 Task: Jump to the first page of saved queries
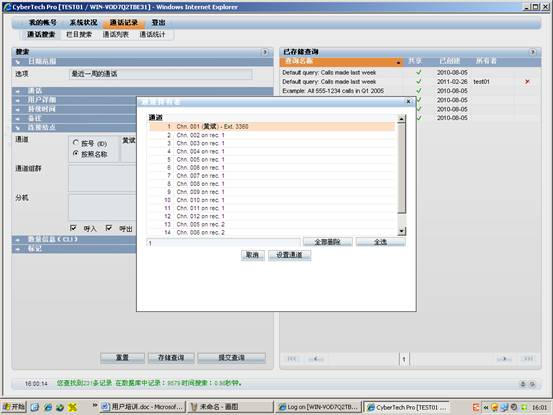[292, 359]
